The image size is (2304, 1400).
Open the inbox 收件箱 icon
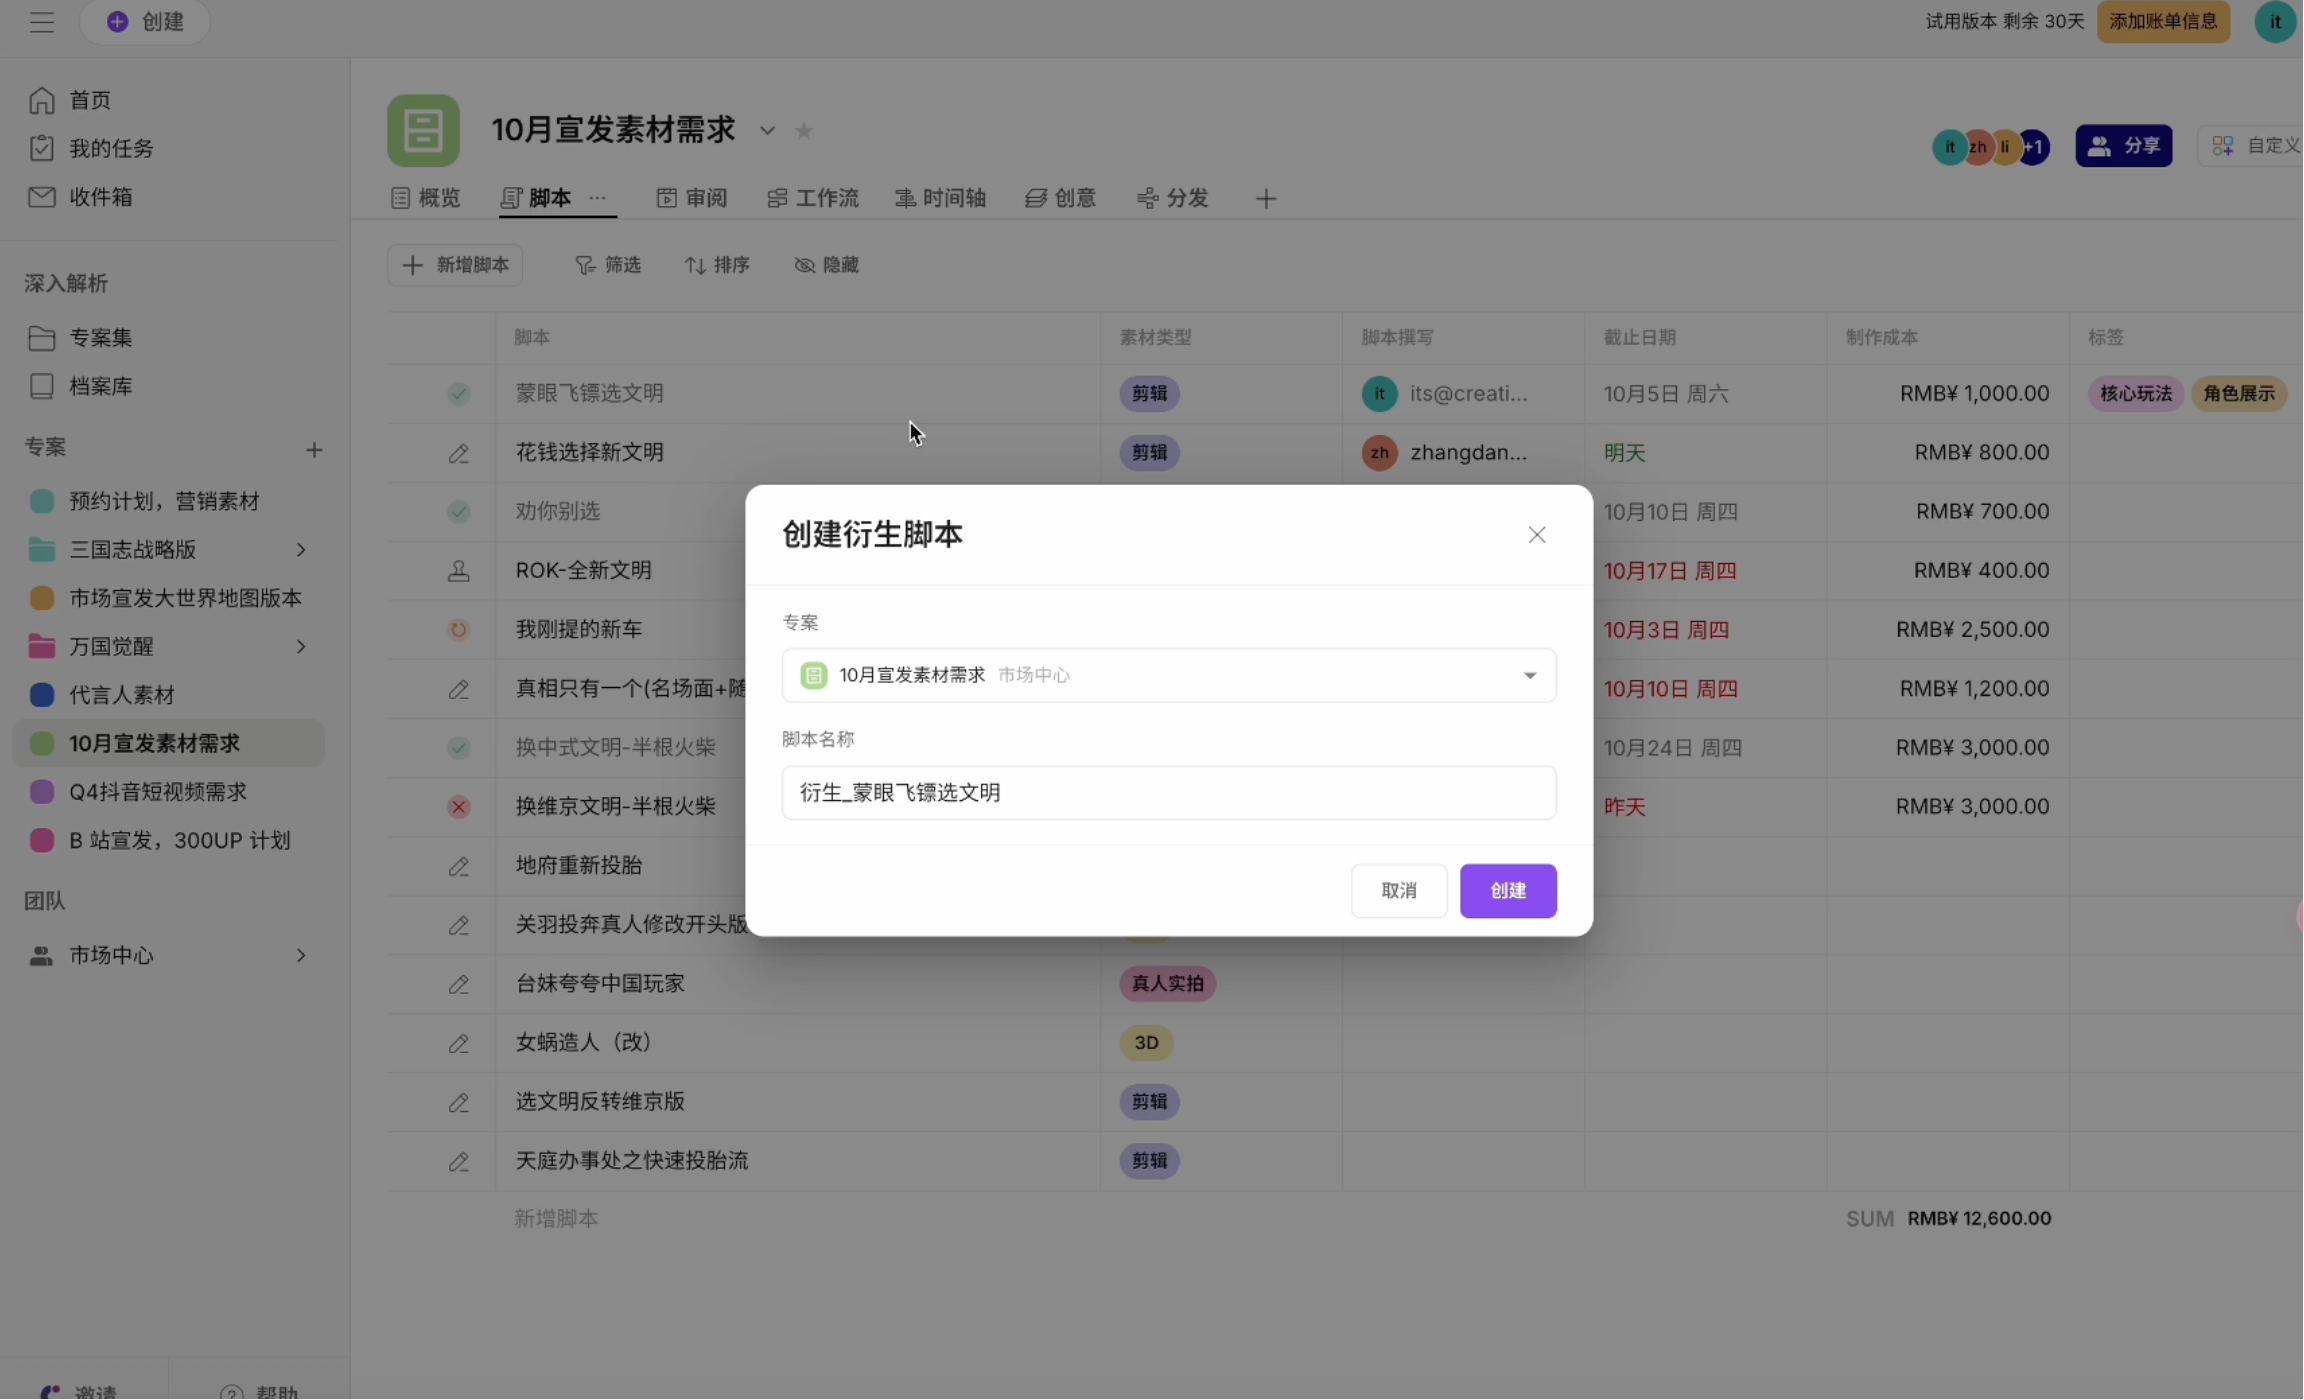coord(41,197)
